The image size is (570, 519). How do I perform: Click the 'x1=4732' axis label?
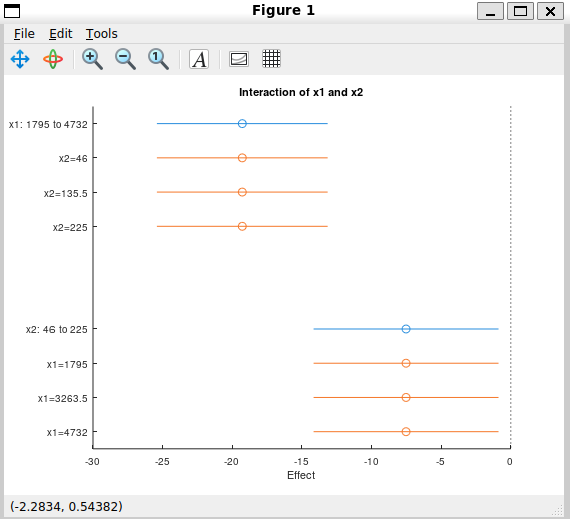(67, 432)
